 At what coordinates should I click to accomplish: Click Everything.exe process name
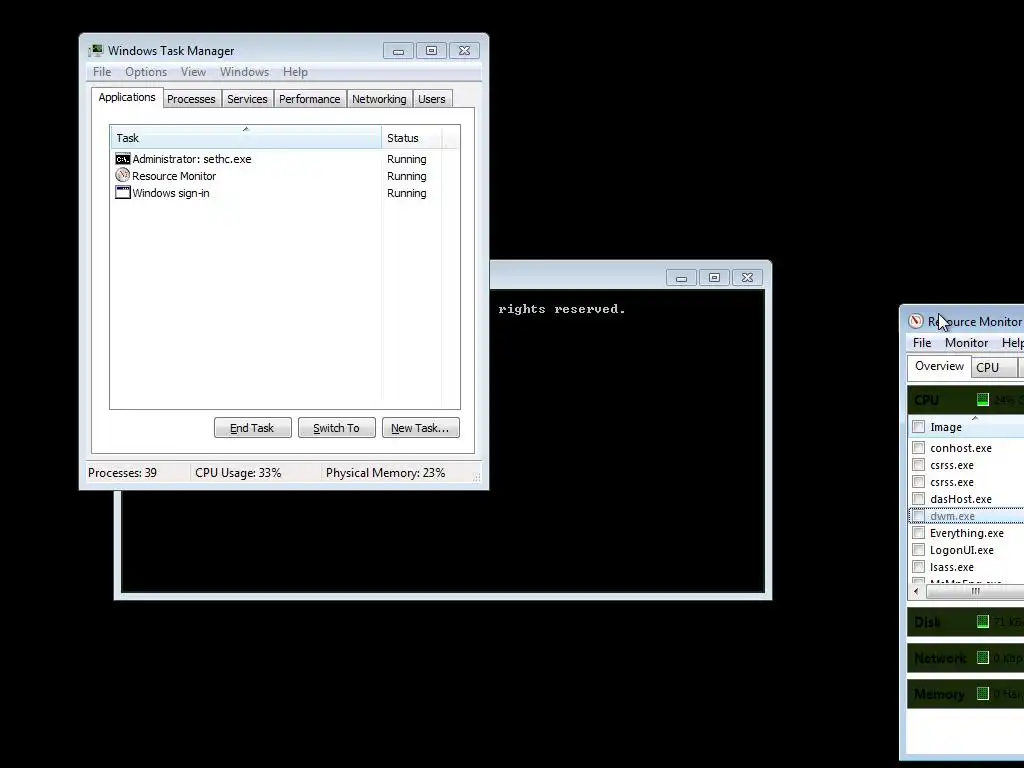click(967, 533)
